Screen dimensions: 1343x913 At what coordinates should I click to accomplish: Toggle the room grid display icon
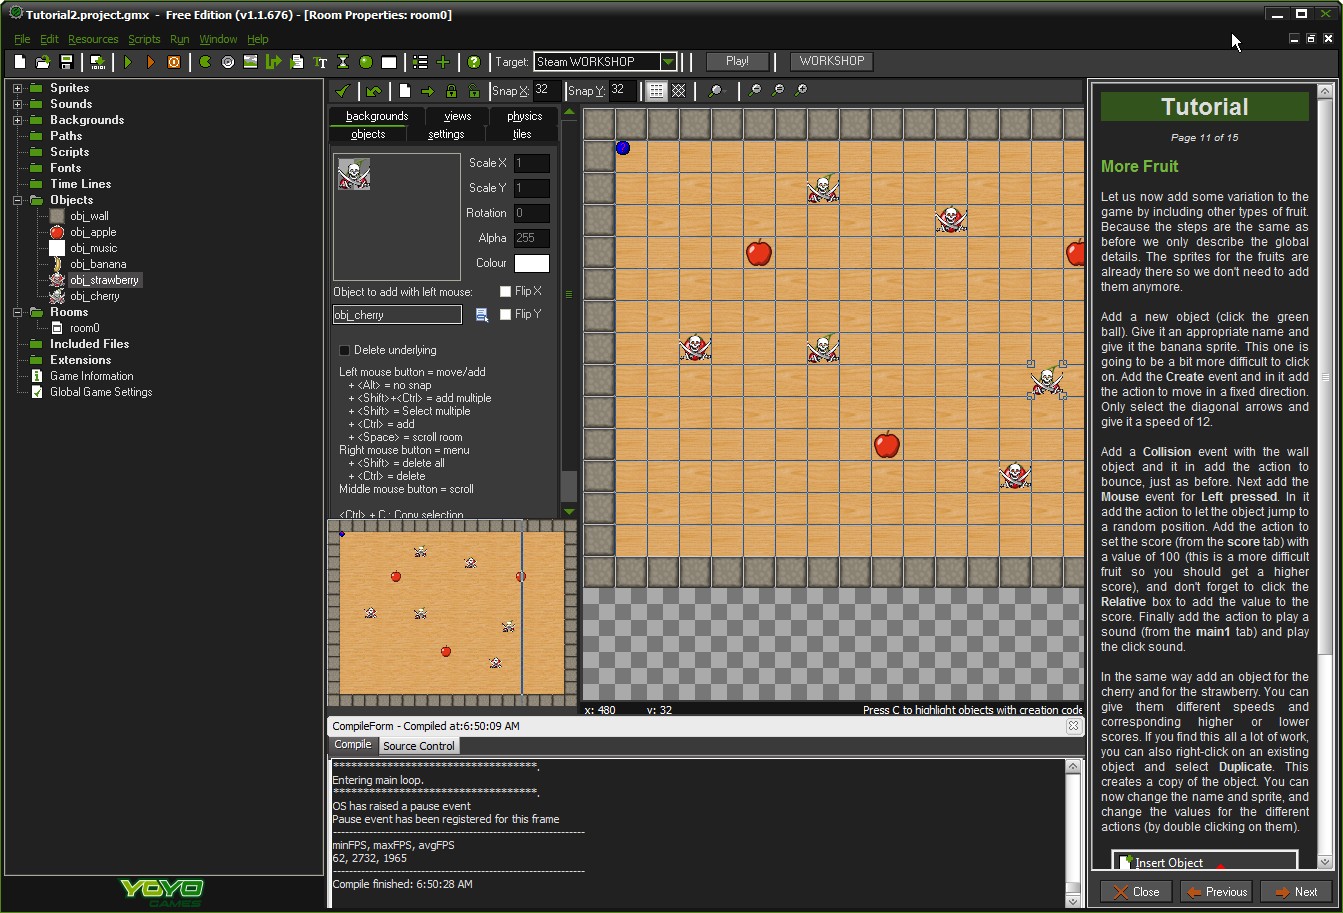656,91
